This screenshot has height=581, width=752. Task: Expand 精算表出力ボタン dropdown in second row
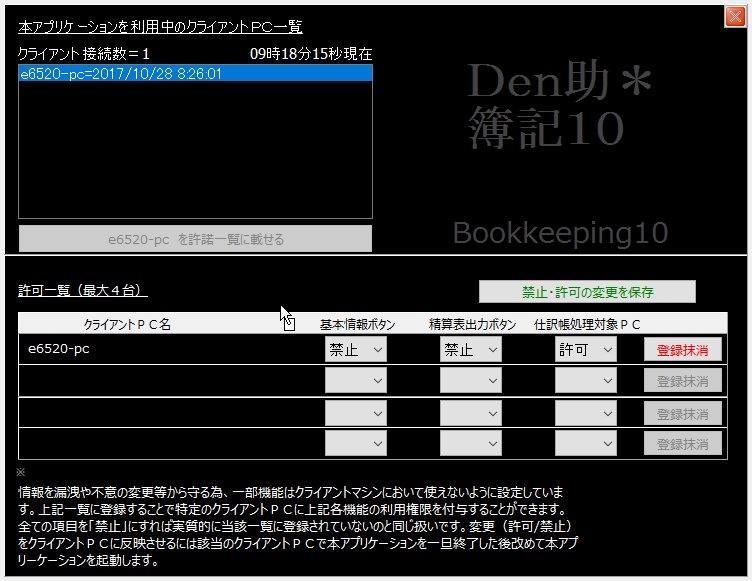coord(470,381)
